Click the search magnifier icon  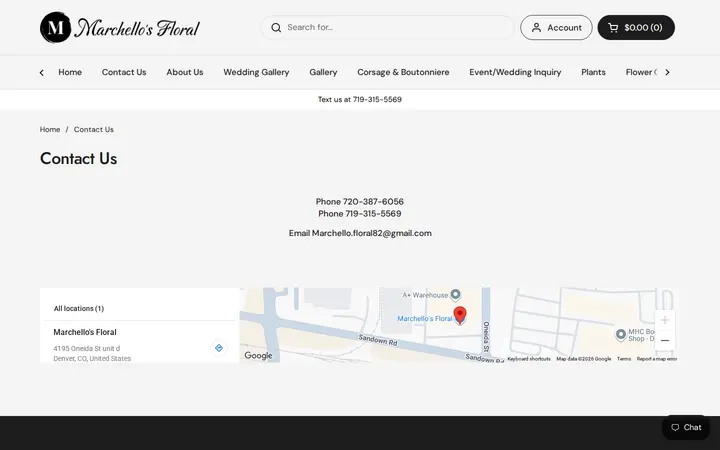point(276,28)
